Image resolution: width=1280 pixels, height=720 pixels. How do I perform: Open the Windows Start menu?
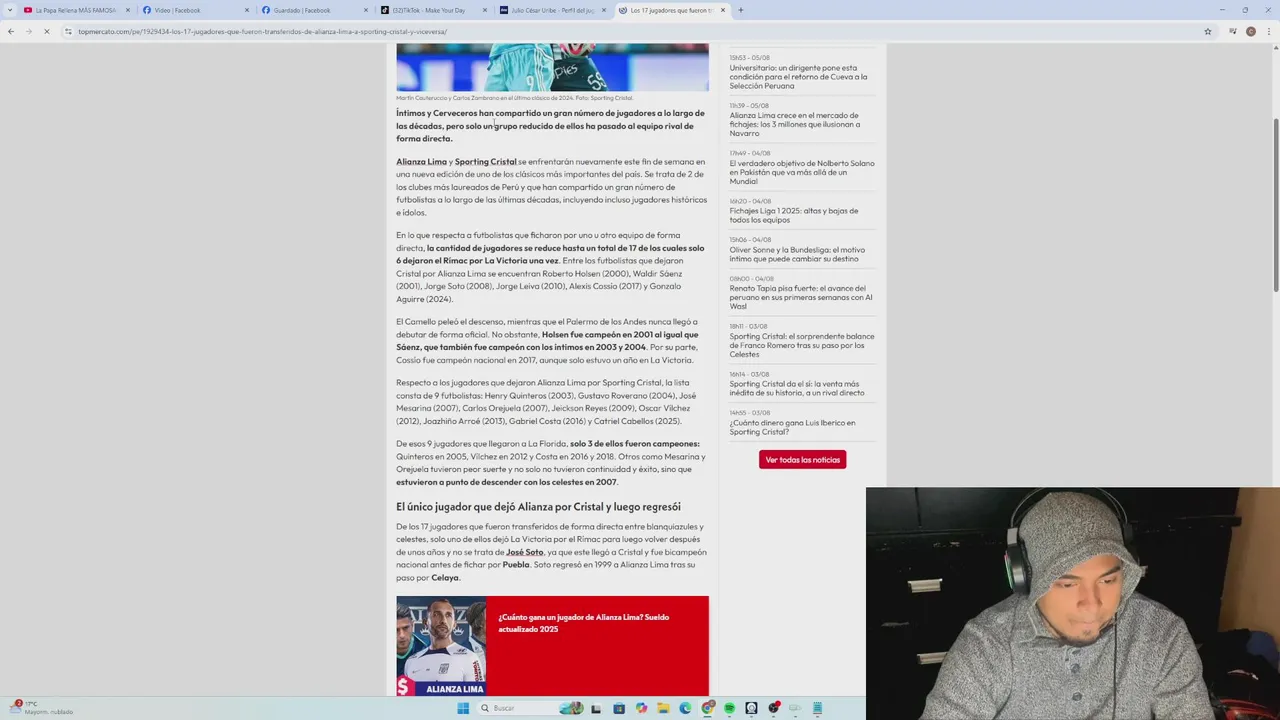pos(463,708)
